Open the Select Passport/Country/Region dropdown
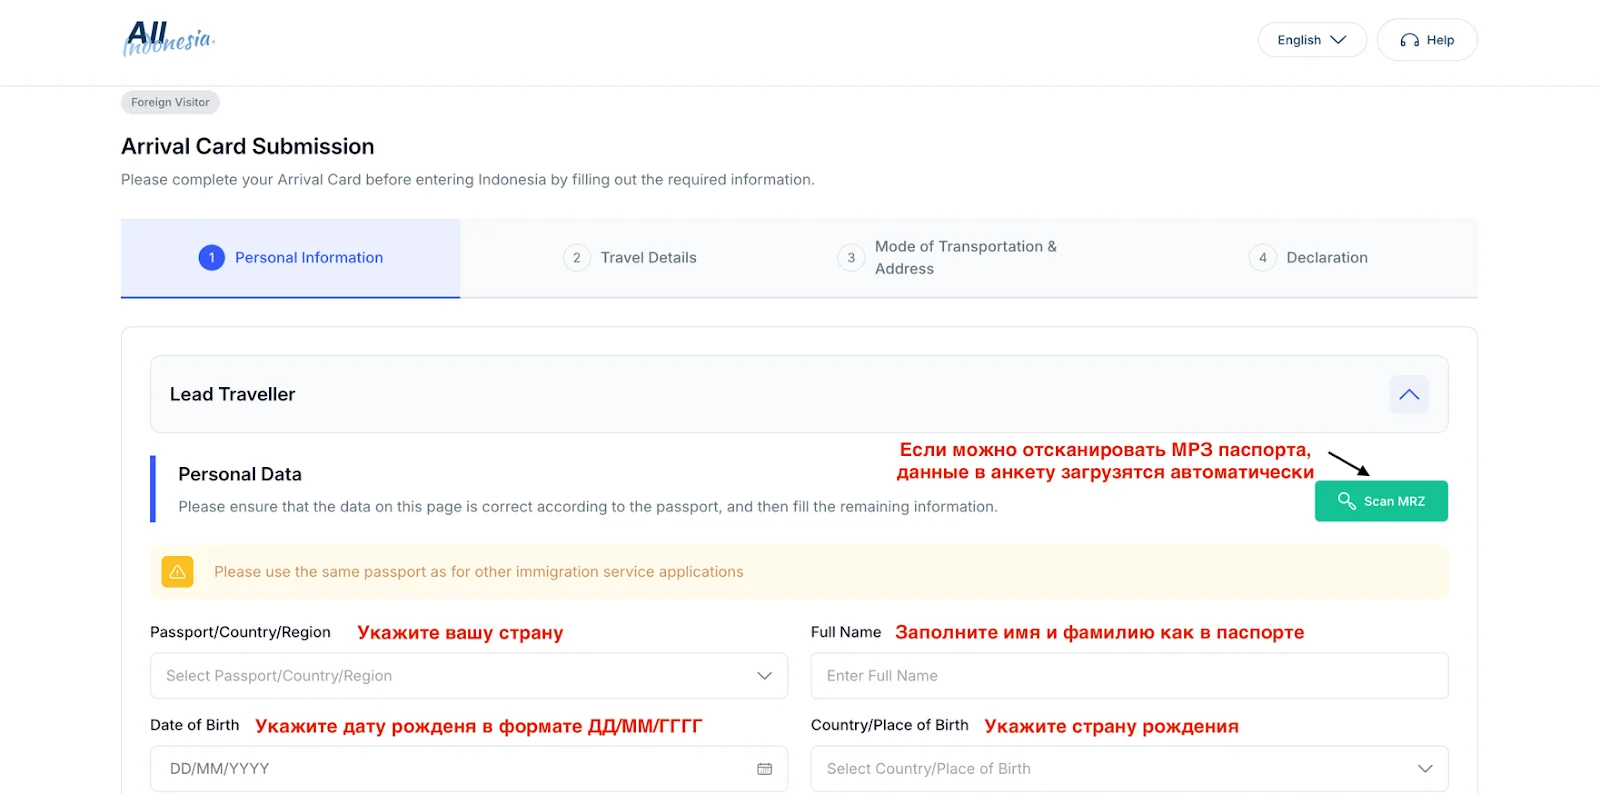The image size is (1600, 794). [468, 676]
